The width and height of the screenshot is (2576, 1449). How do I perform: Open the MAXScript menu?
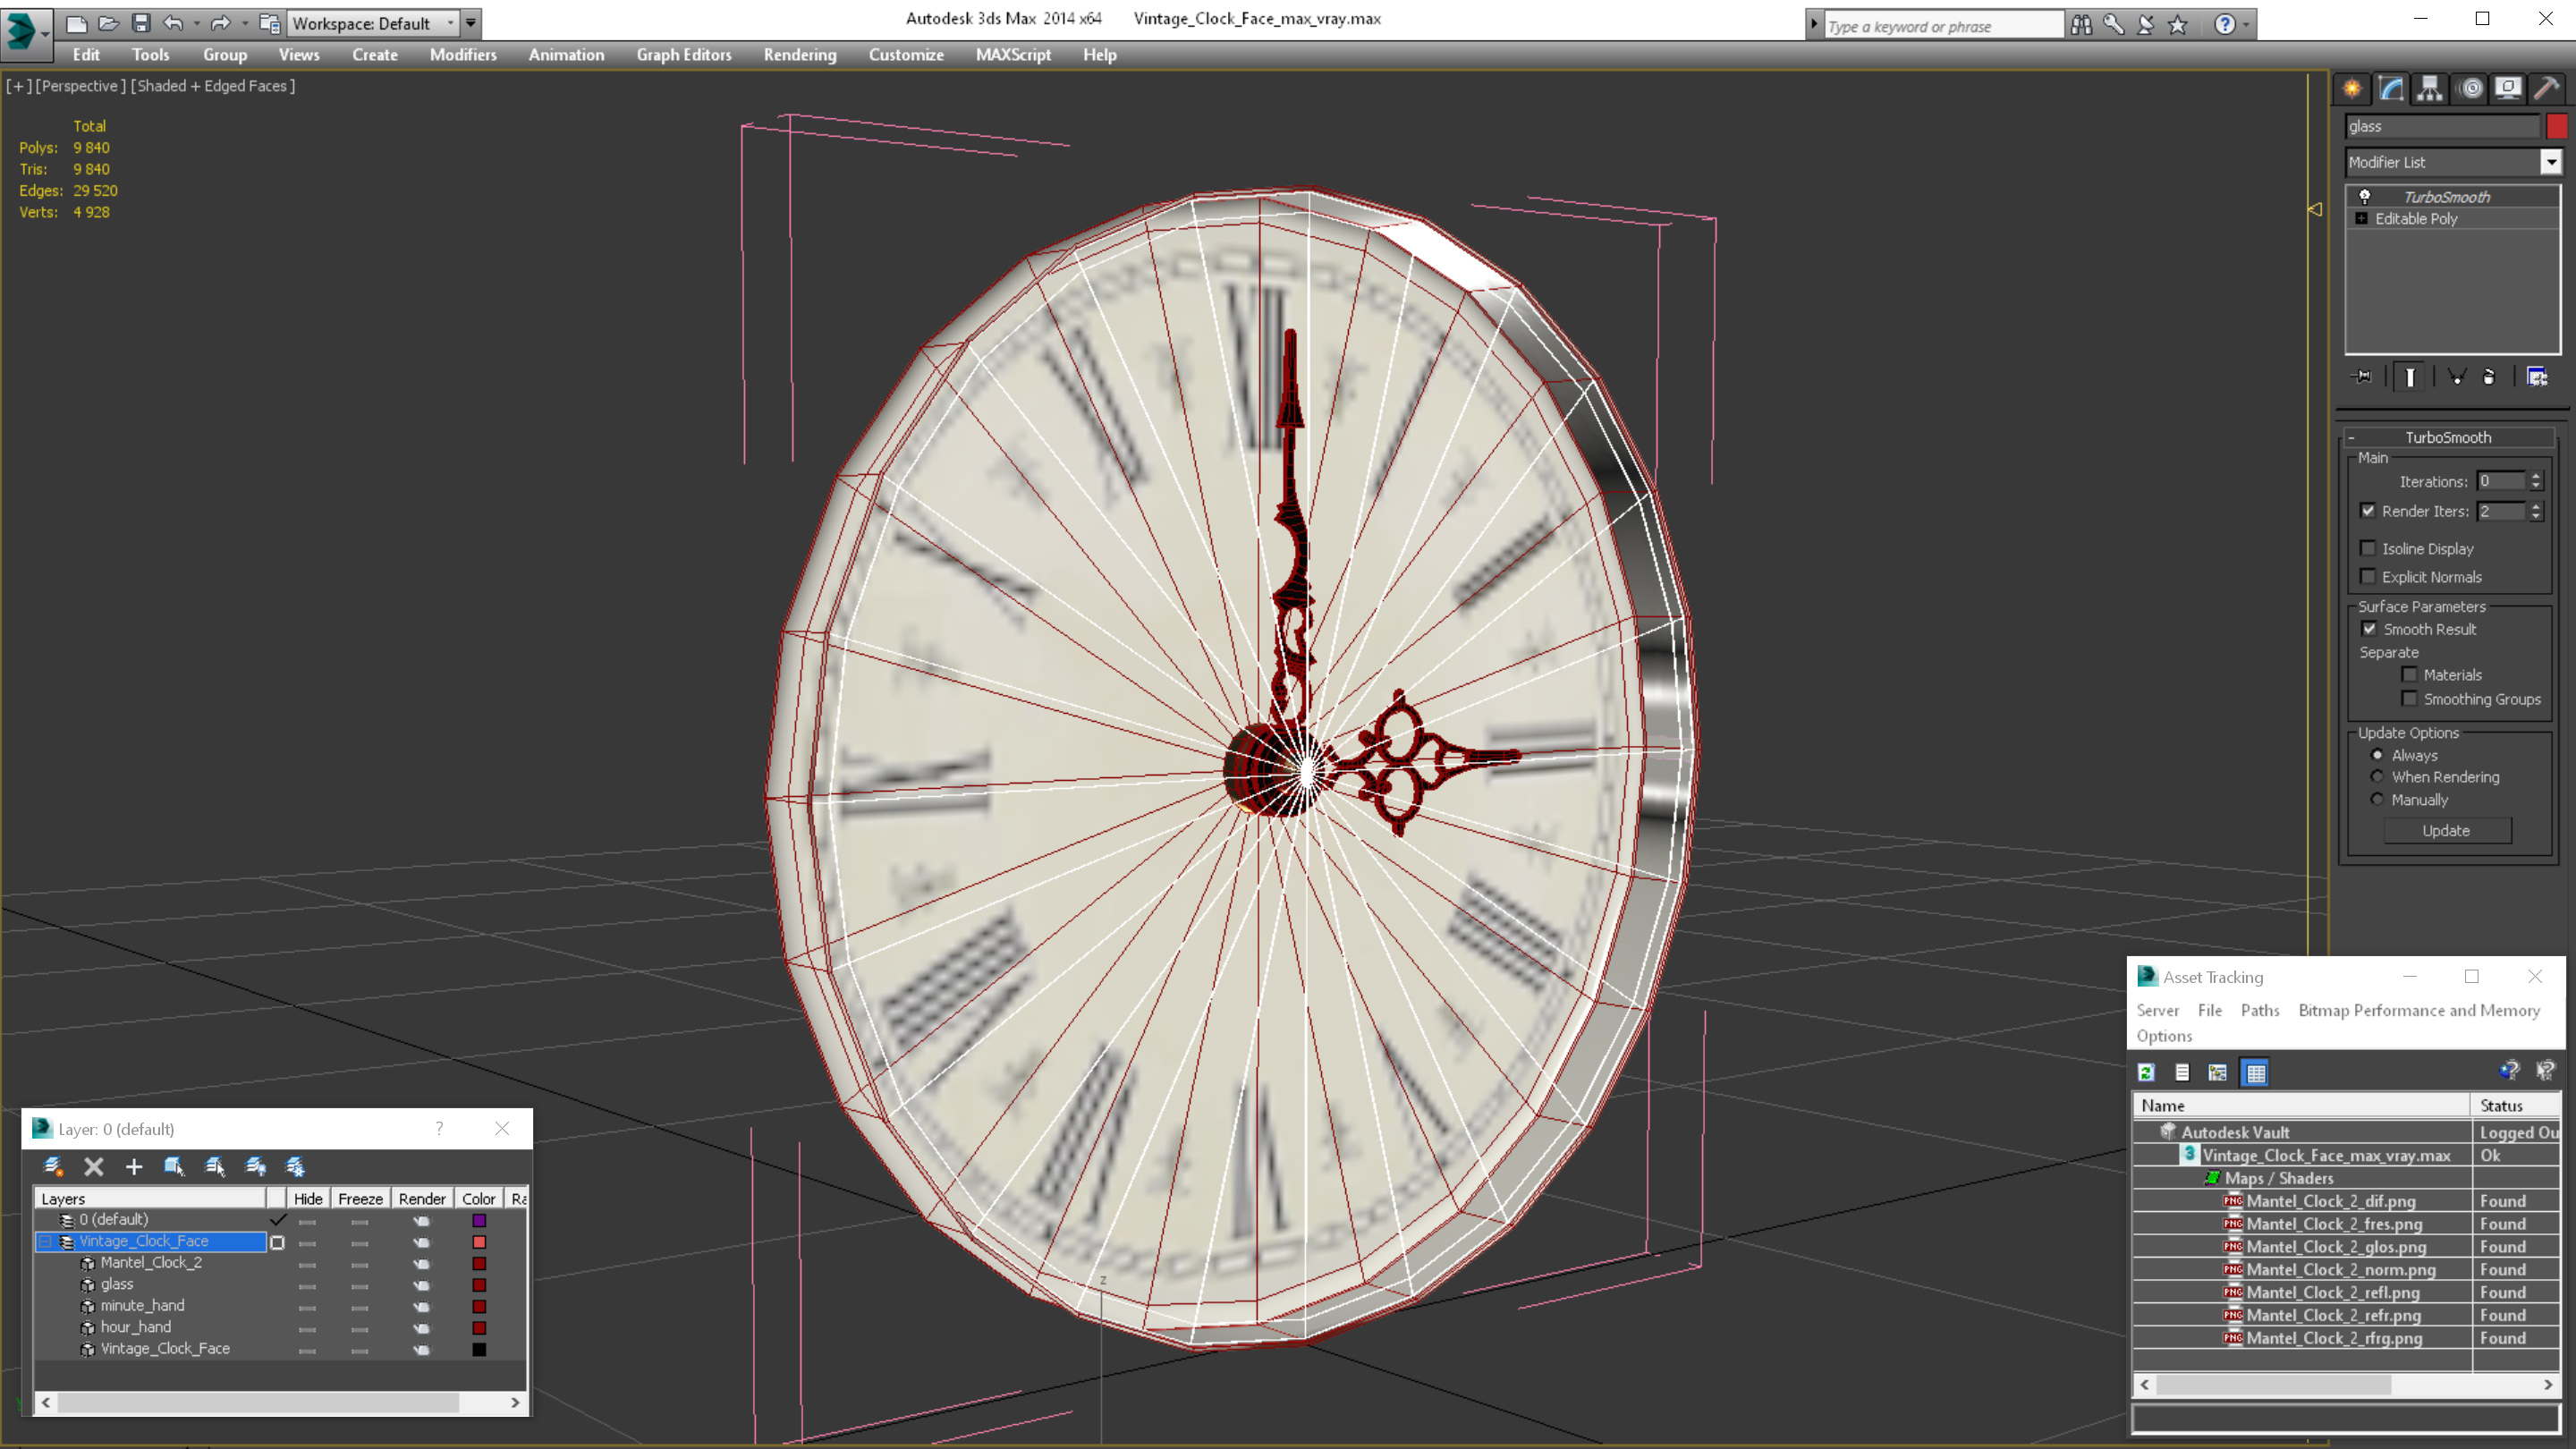1013,55
